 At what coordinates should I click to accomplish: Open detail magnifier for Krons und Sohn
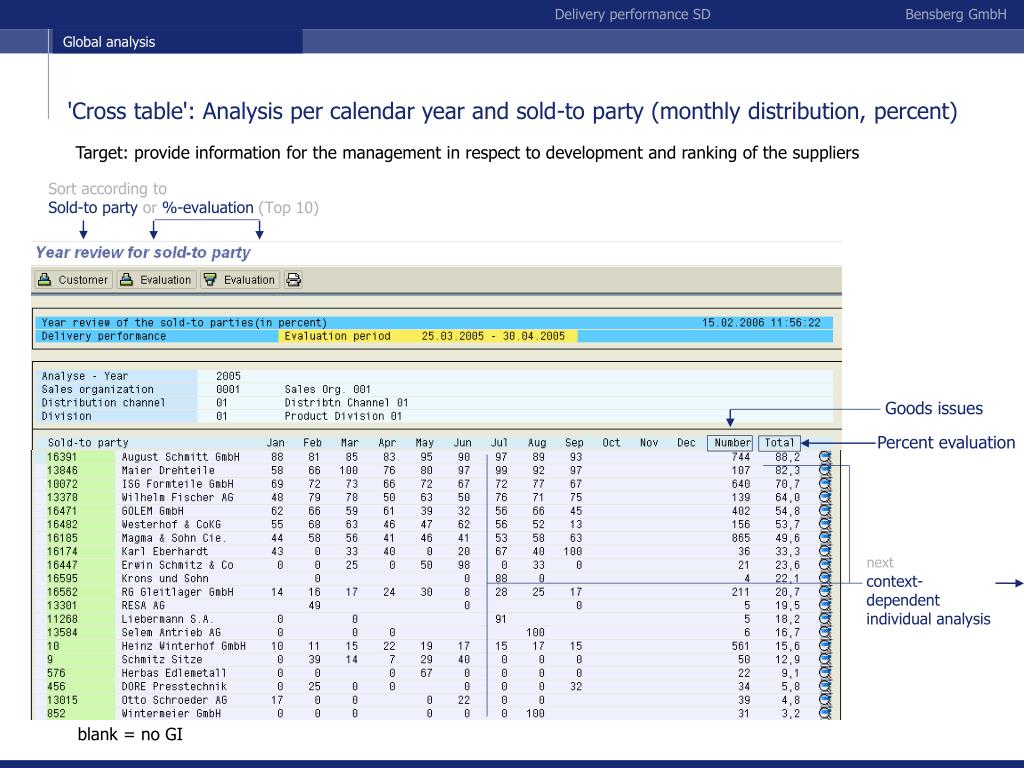pos(825,579)
